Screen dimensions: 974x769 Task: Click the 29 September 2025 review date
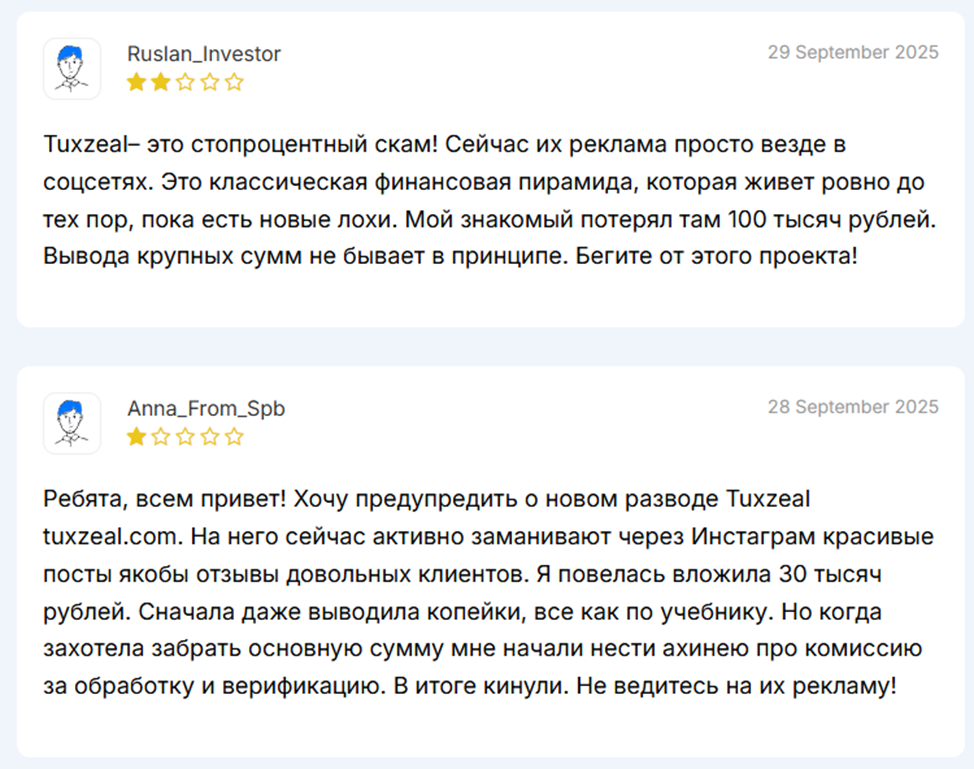coord(853,53)
